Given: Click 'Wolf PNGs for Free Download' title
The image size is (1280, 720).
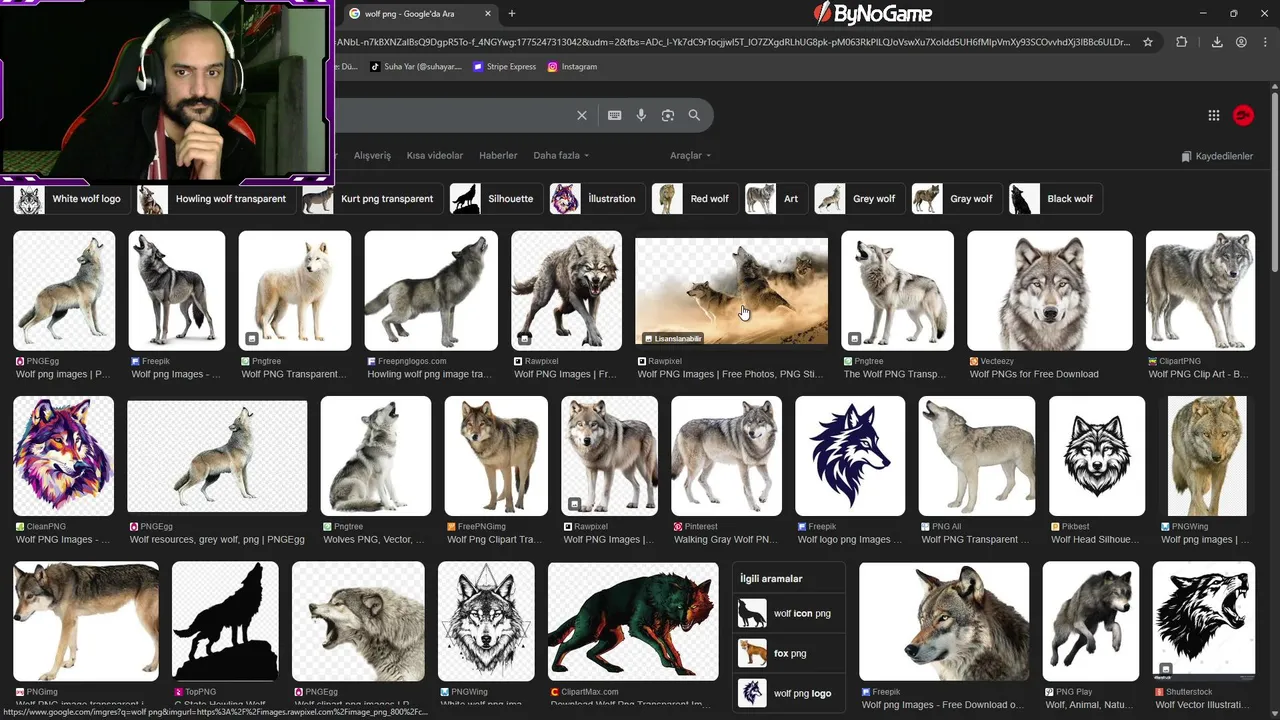Looking at the screenshot, I should point(1034,374).
